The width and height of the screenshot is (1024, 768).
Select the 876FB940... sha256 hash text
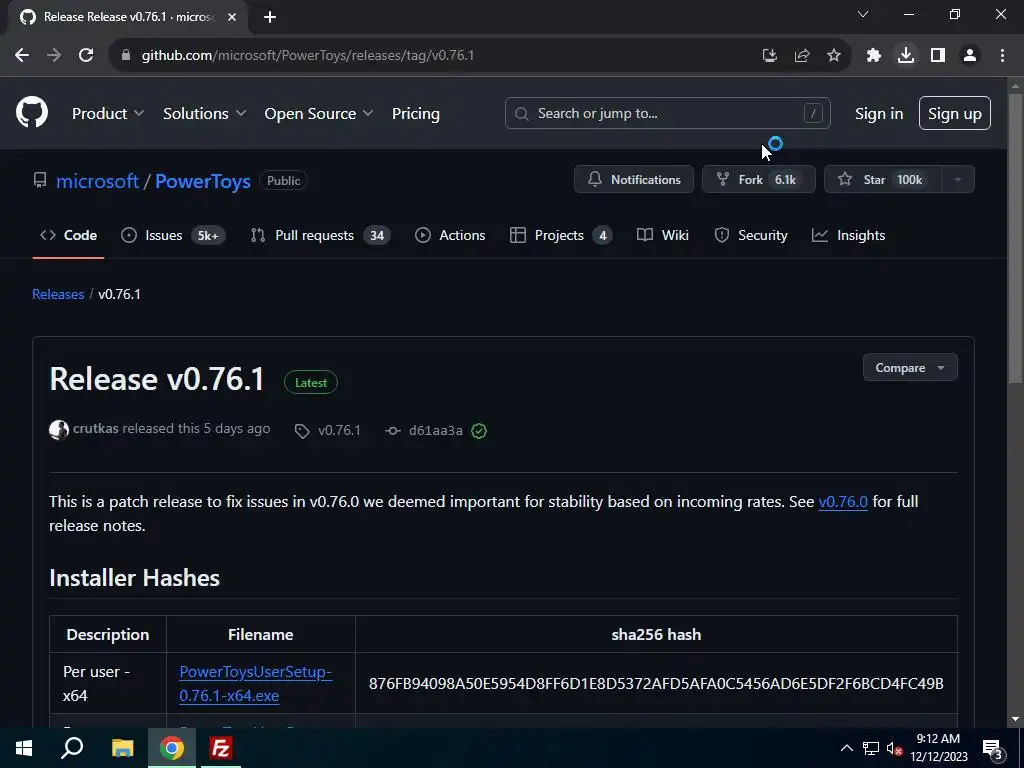coord(656,684)
